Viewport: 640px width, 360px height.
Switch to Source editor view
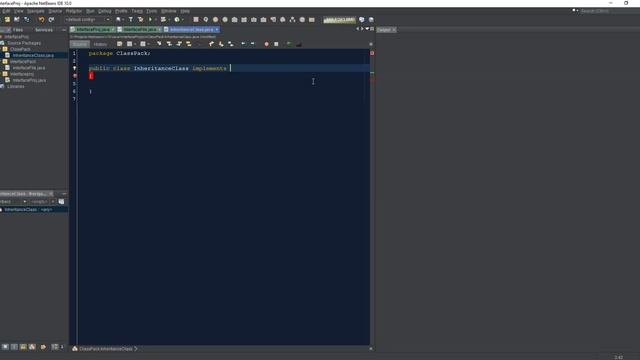click(80, 44)
